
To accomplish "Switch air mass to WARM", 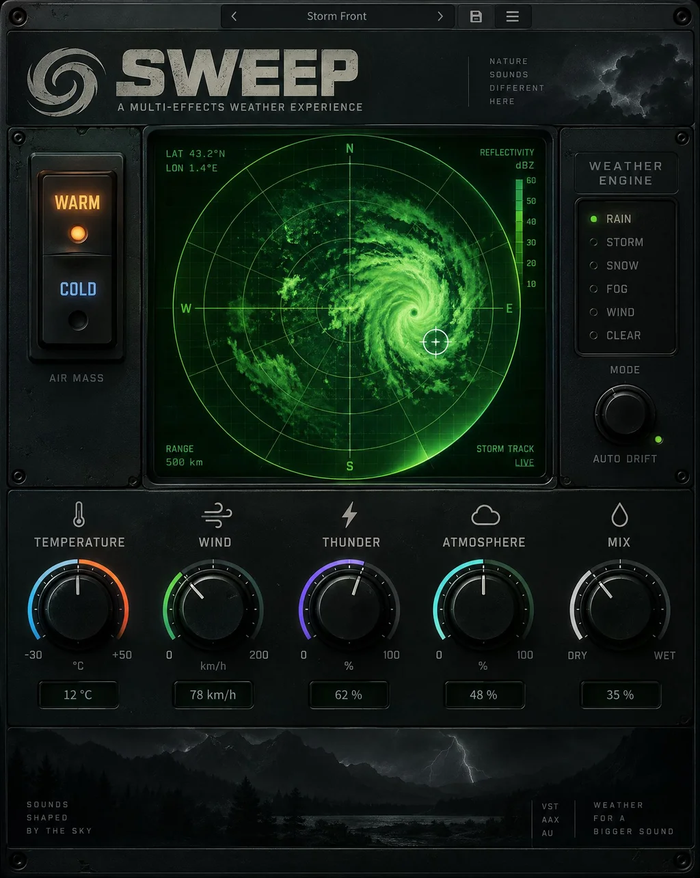I will click(x=77, y=214).
